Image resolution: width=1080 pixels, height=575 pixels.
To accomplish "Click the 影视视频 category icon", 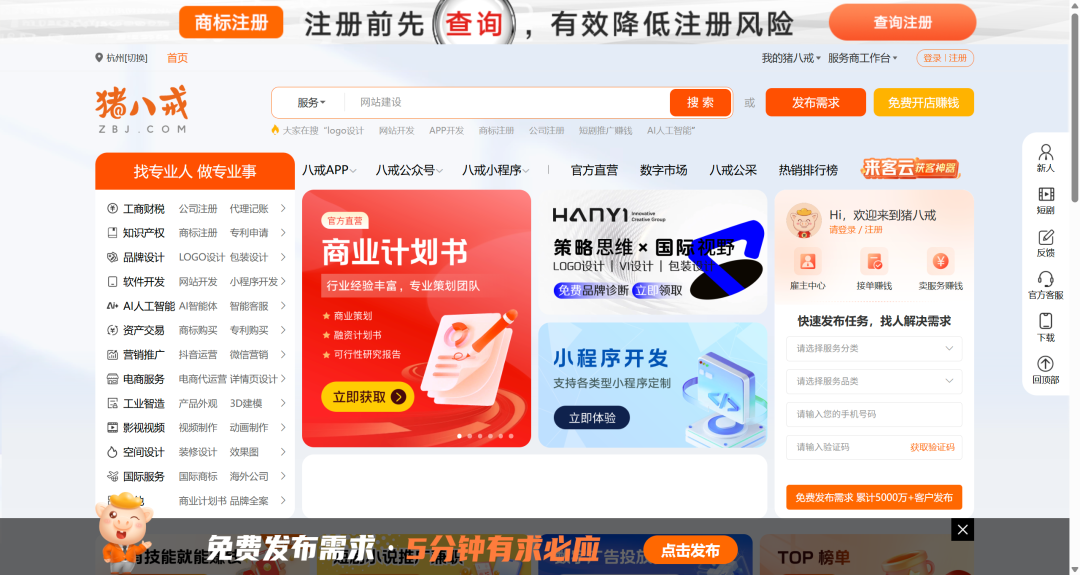I will tap(112, 428).
